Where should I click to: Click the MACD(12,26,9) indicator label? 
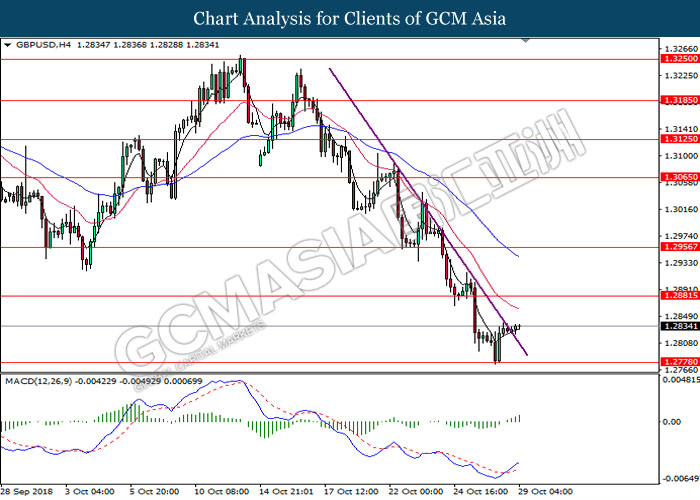(39, 381)
